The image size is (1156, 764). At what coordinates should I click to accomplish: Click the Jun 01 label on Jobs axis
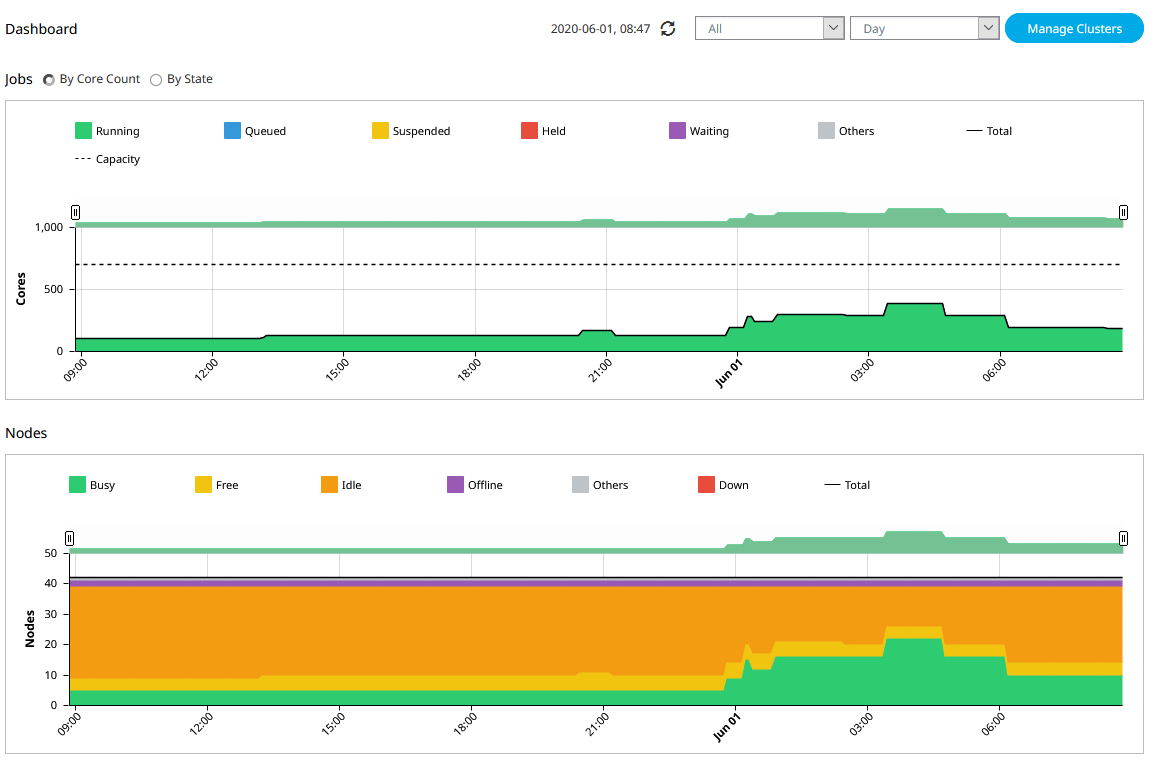730,373
